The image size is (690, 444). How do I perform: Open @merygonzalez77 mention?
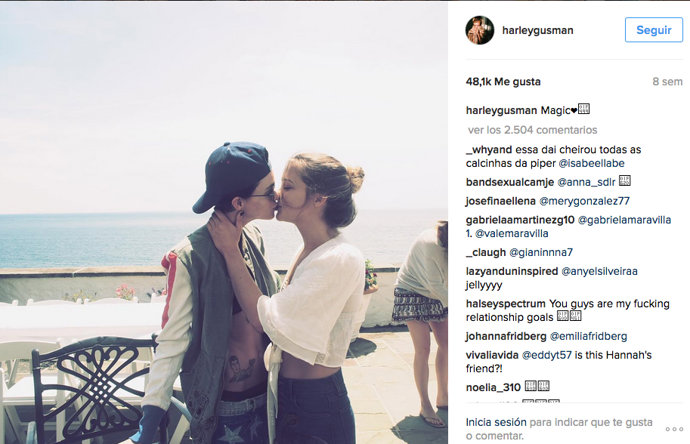coord(584,201)
